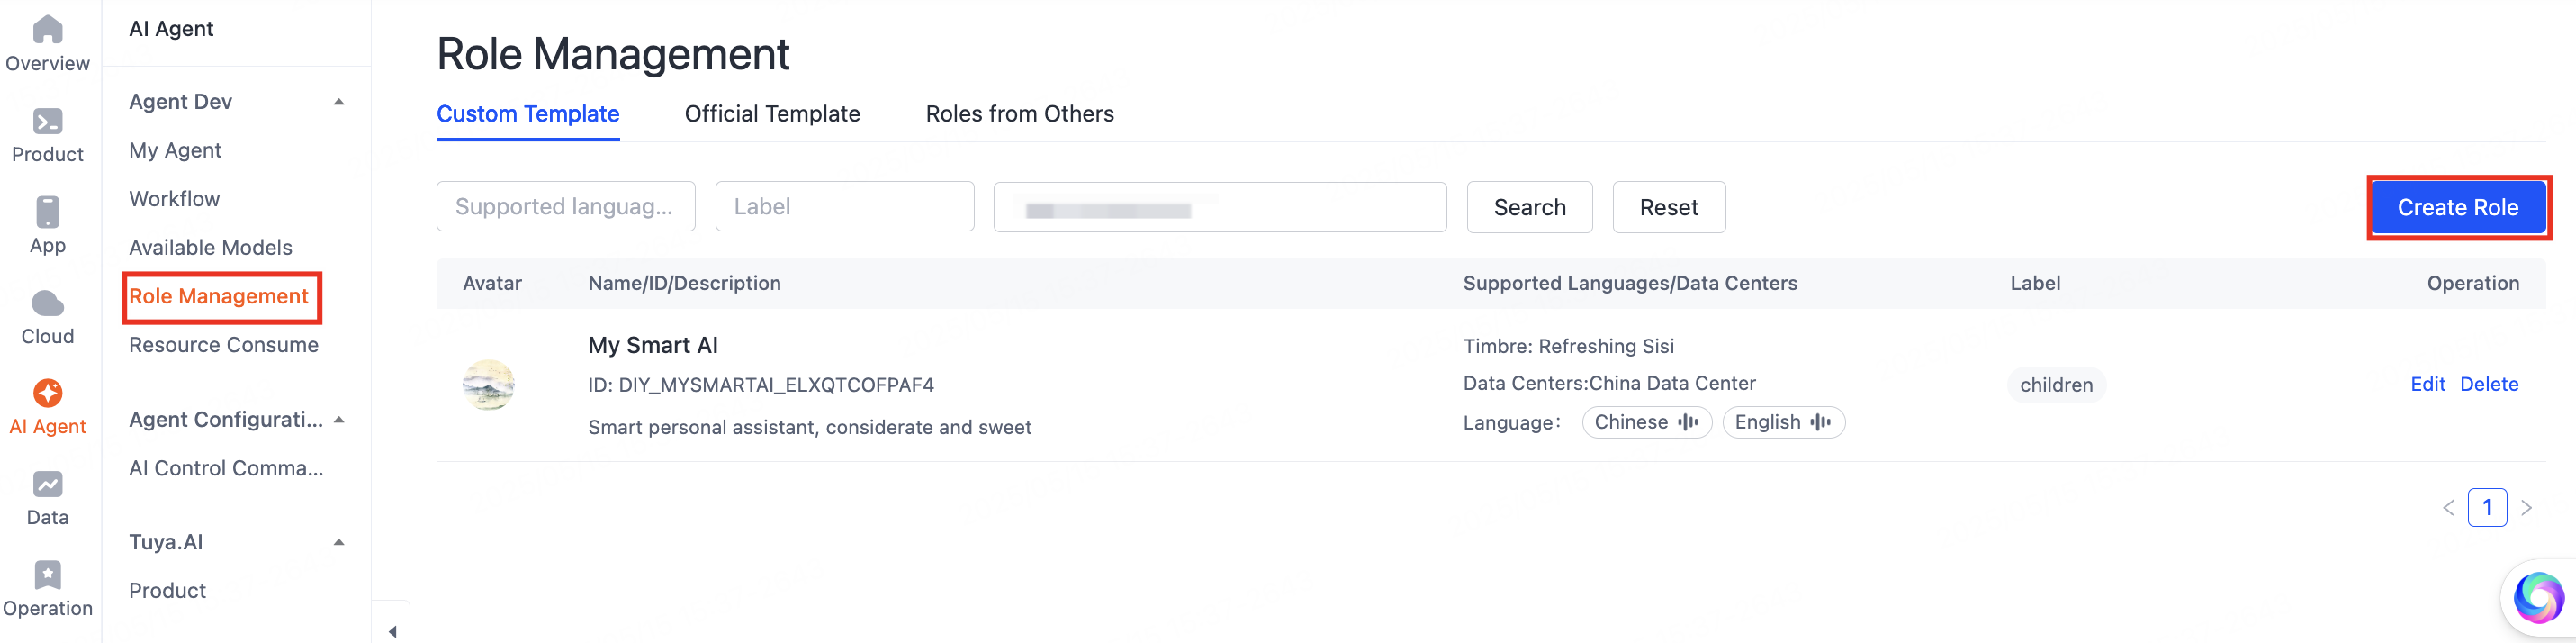Screen dimensions: 2576x643
Task: Select the AI Agent compass icon
Action: (x=47, y=393)
